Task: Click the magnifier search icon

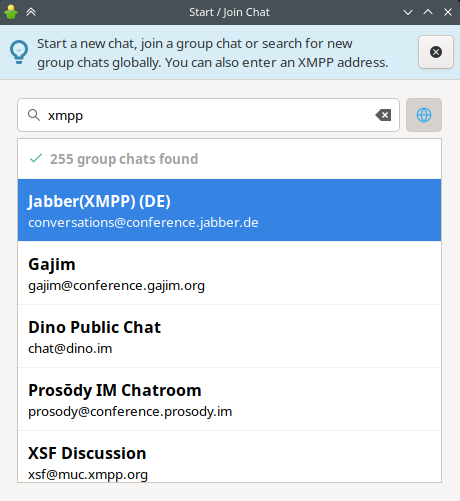Action: [x=34, y=115]
